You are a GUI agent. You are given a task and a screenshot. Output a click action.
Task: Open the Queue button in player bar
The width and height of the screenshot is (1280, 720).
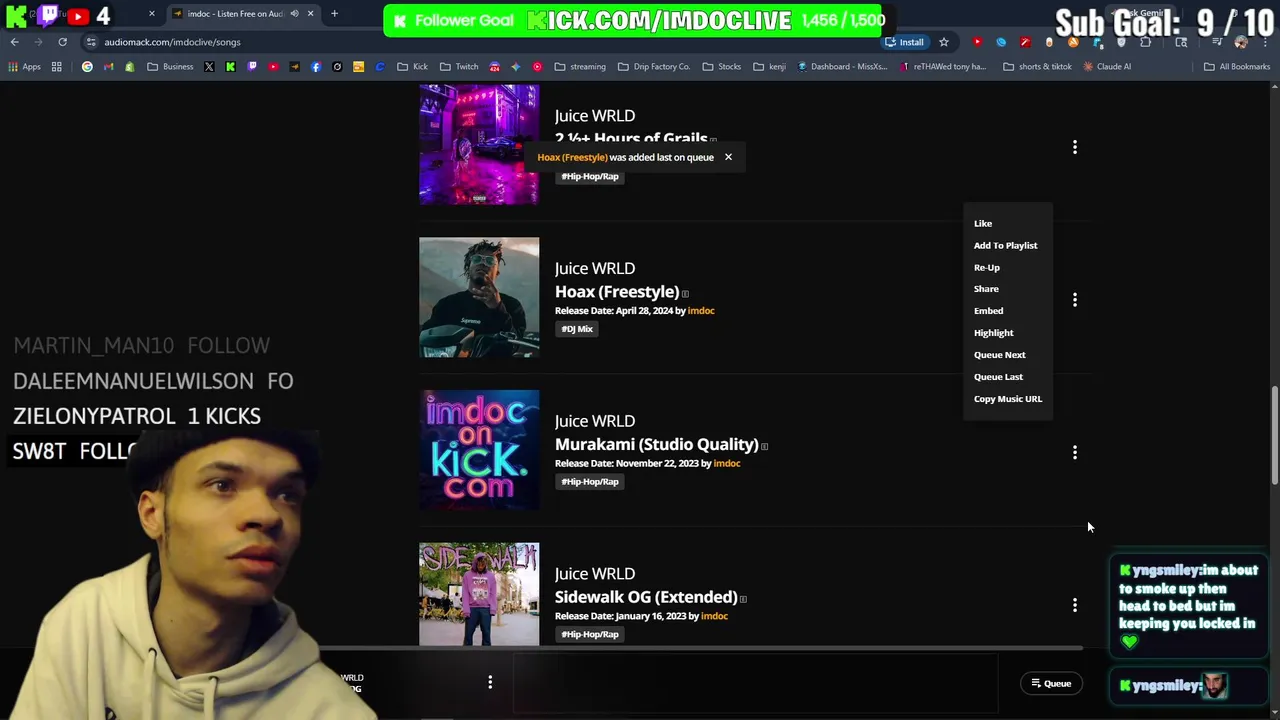coord(1051,684)
